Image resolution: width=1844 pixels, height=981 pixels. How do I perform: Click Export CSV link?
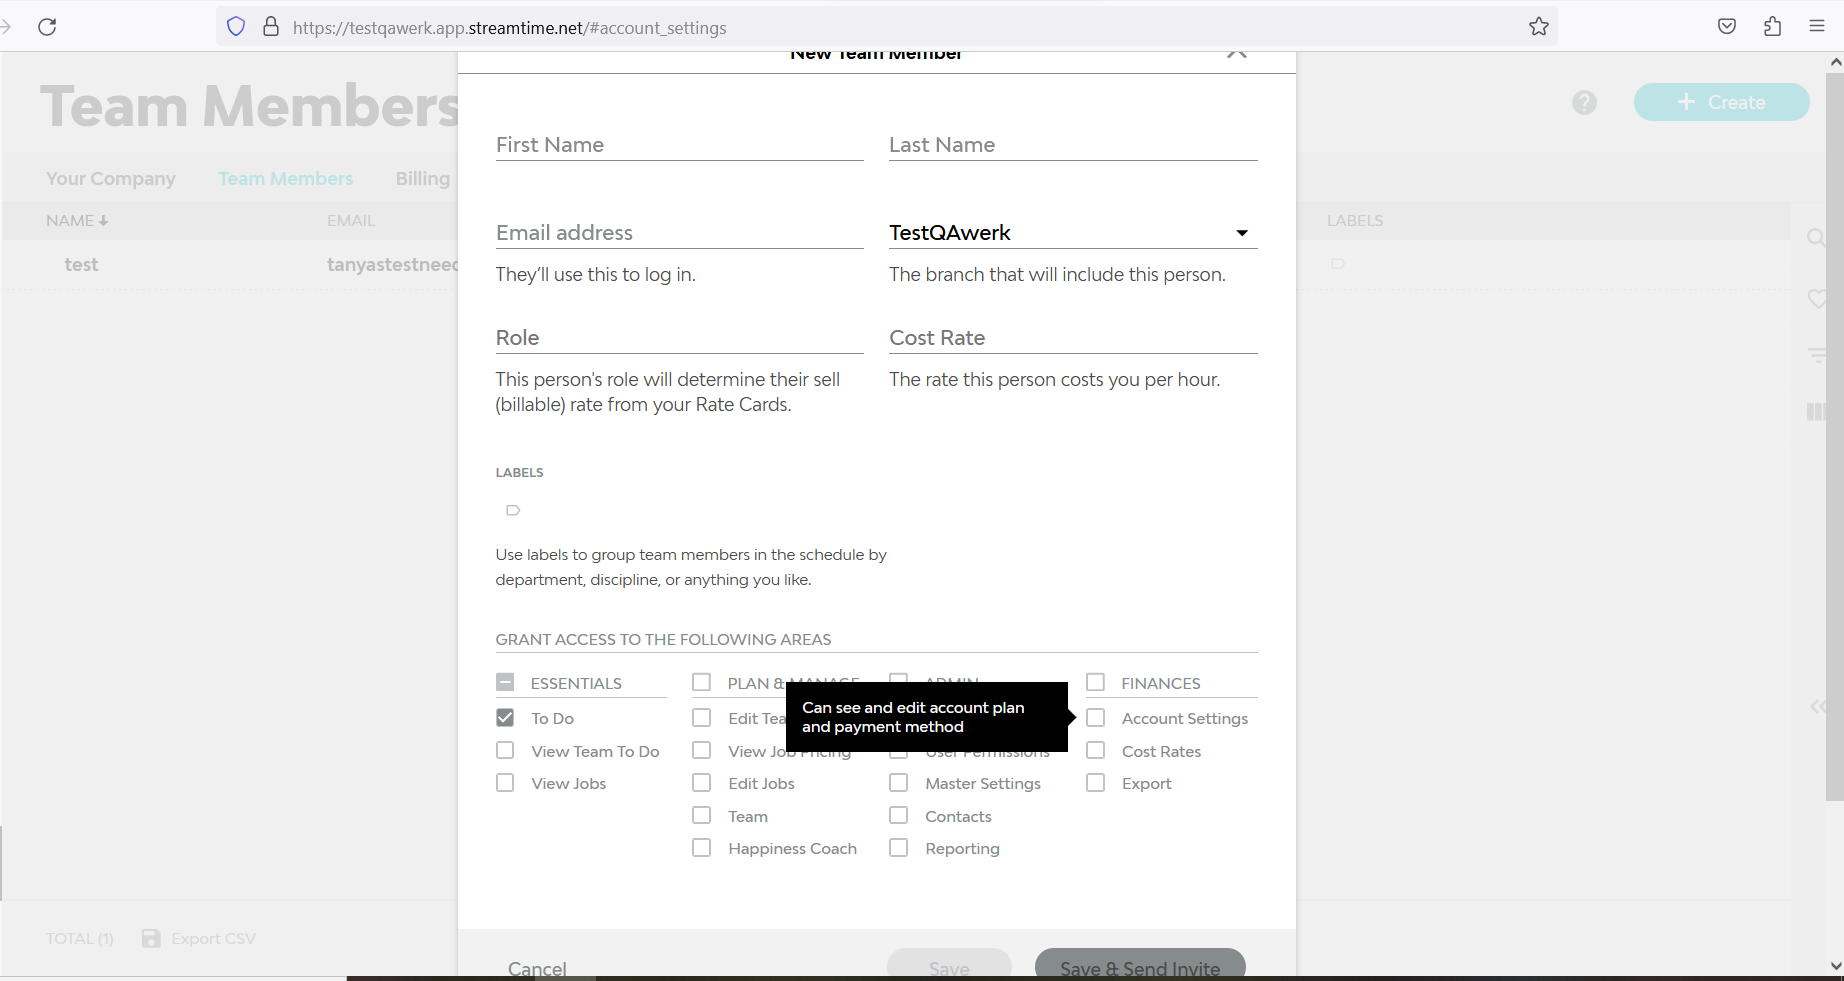point(213,938)
